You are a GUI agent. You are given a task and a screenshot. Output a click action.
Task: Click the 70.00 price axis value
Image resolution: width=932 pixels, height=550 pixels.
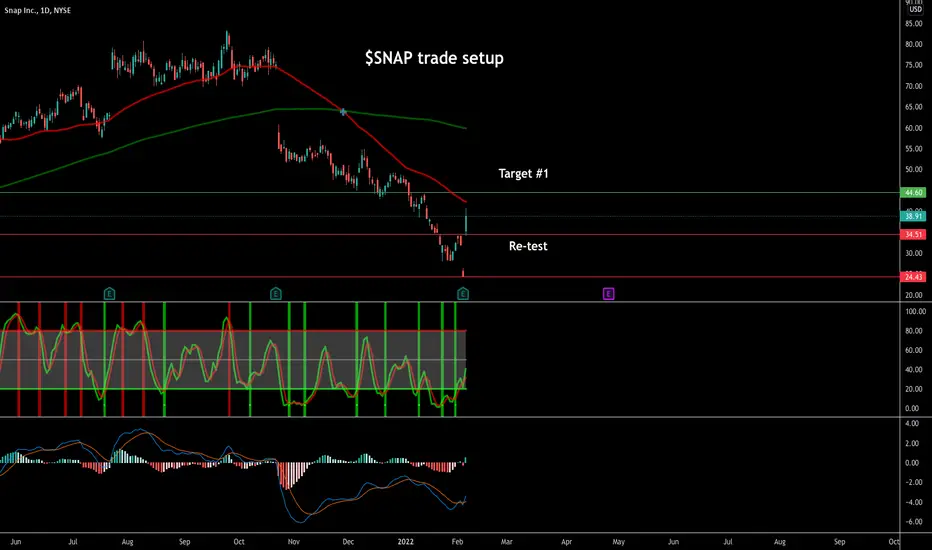click(914, 86)
